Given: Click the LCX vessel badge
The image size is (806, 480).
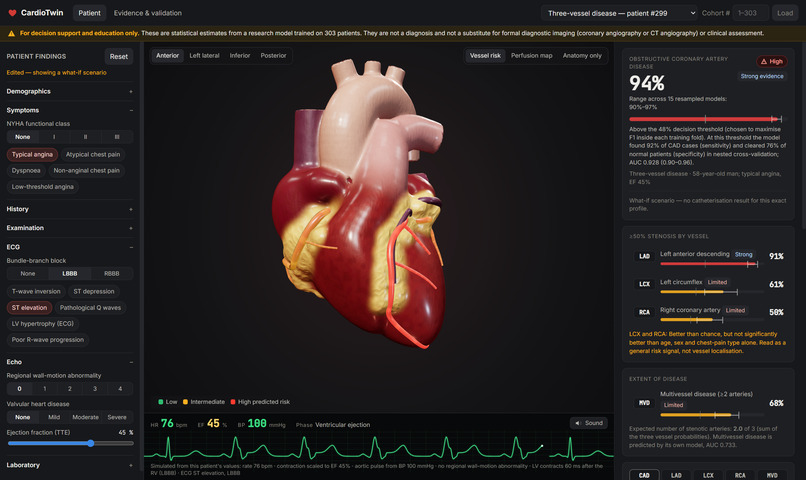Looking at the screenshot, I should 644,284.
